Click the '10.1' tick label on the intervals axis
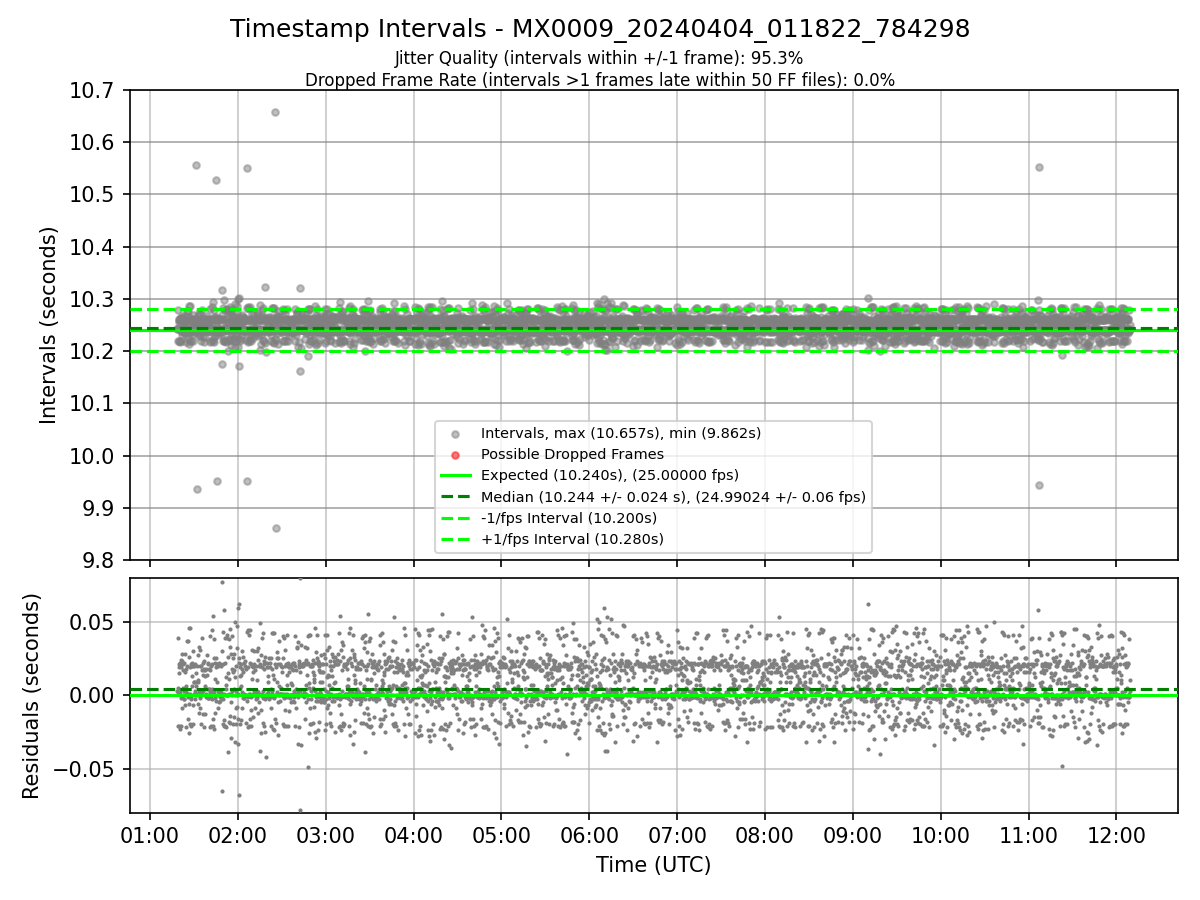Screen dimensions: 1200x900 pos(92,403)
